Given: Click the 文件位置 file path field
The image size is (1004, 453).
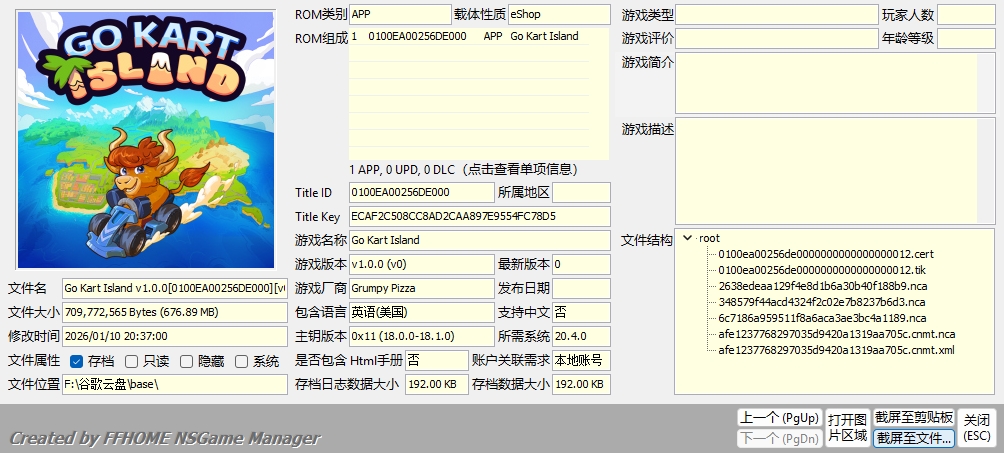Looking at the screenshot, I should tap(174, 384).
